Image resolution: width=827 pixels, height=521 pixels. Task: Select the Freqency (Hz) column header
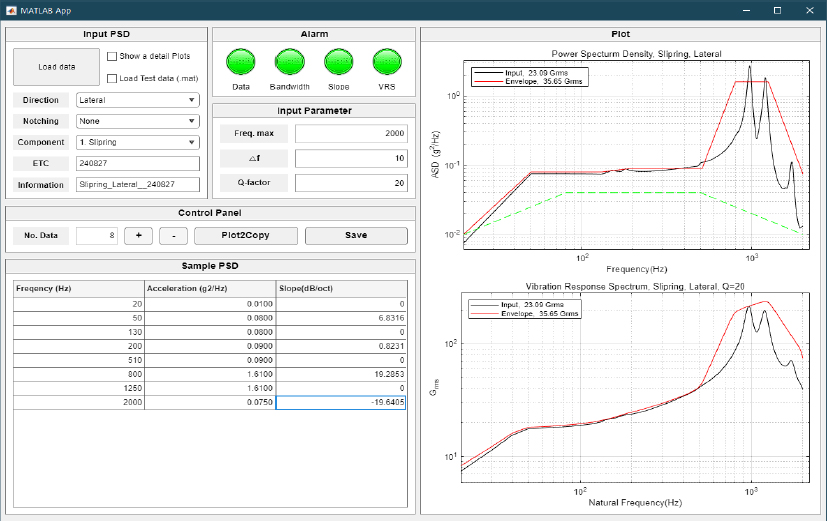click(x=79, y=288)
